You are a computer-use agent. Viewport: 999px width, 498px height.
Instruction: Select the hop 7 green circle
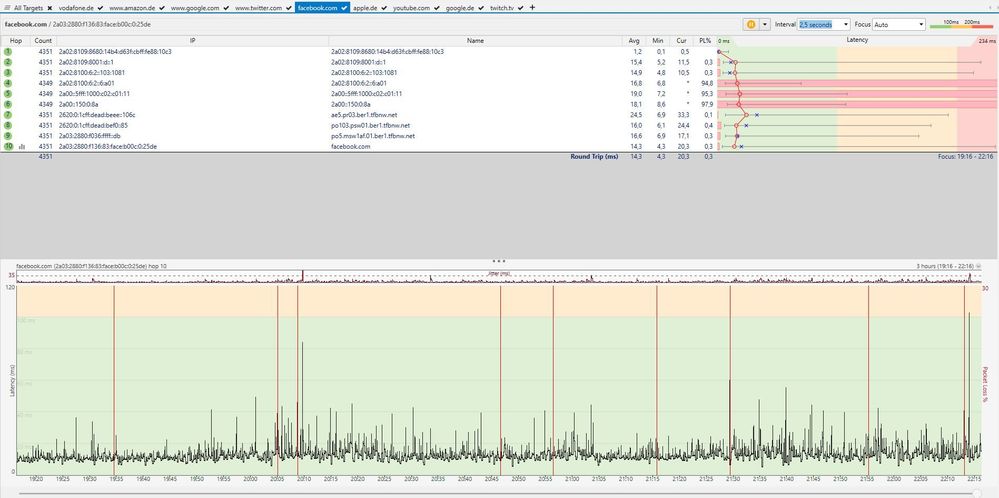pos(7,115)
